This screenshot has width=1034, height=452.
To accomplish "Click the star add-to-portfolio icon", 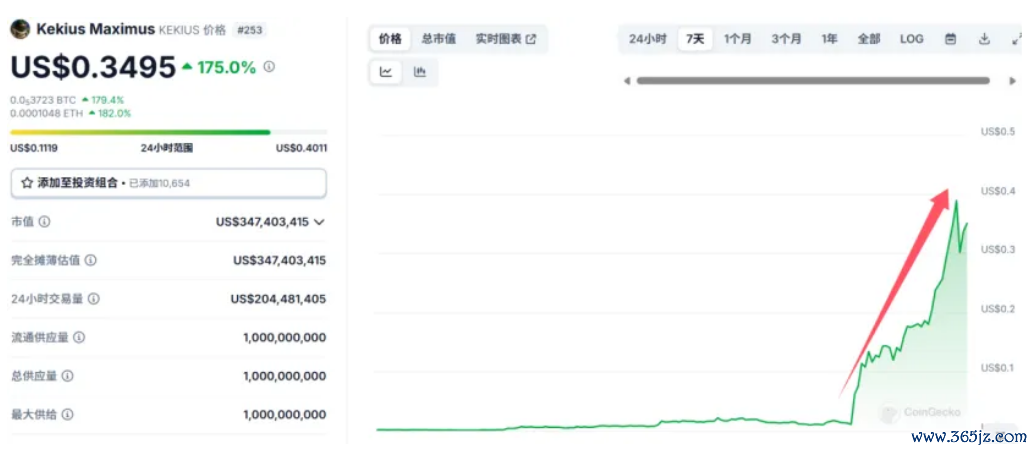I will tap(27, 183).
